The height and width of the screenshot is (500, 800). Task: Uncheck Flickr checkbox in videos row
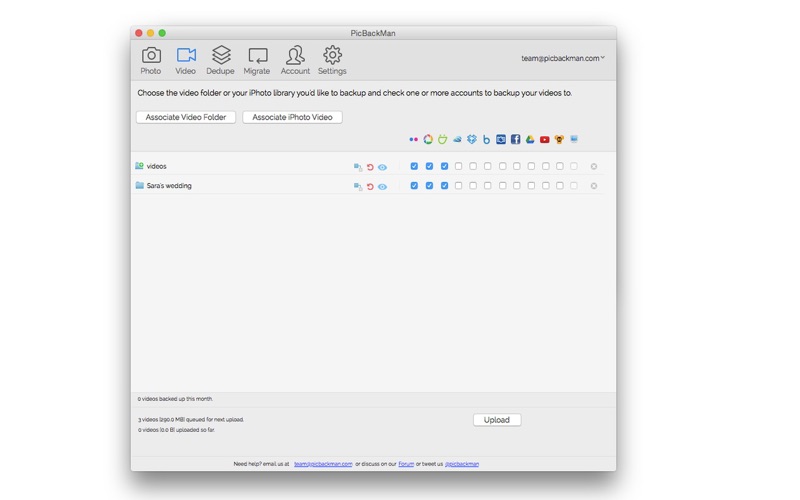point(414,166)
